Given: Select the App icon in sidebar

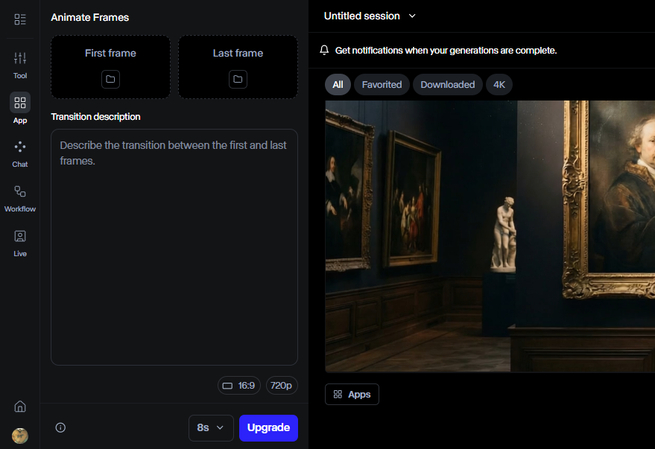Looking at the screenshot, I should [x=20, y=108].
